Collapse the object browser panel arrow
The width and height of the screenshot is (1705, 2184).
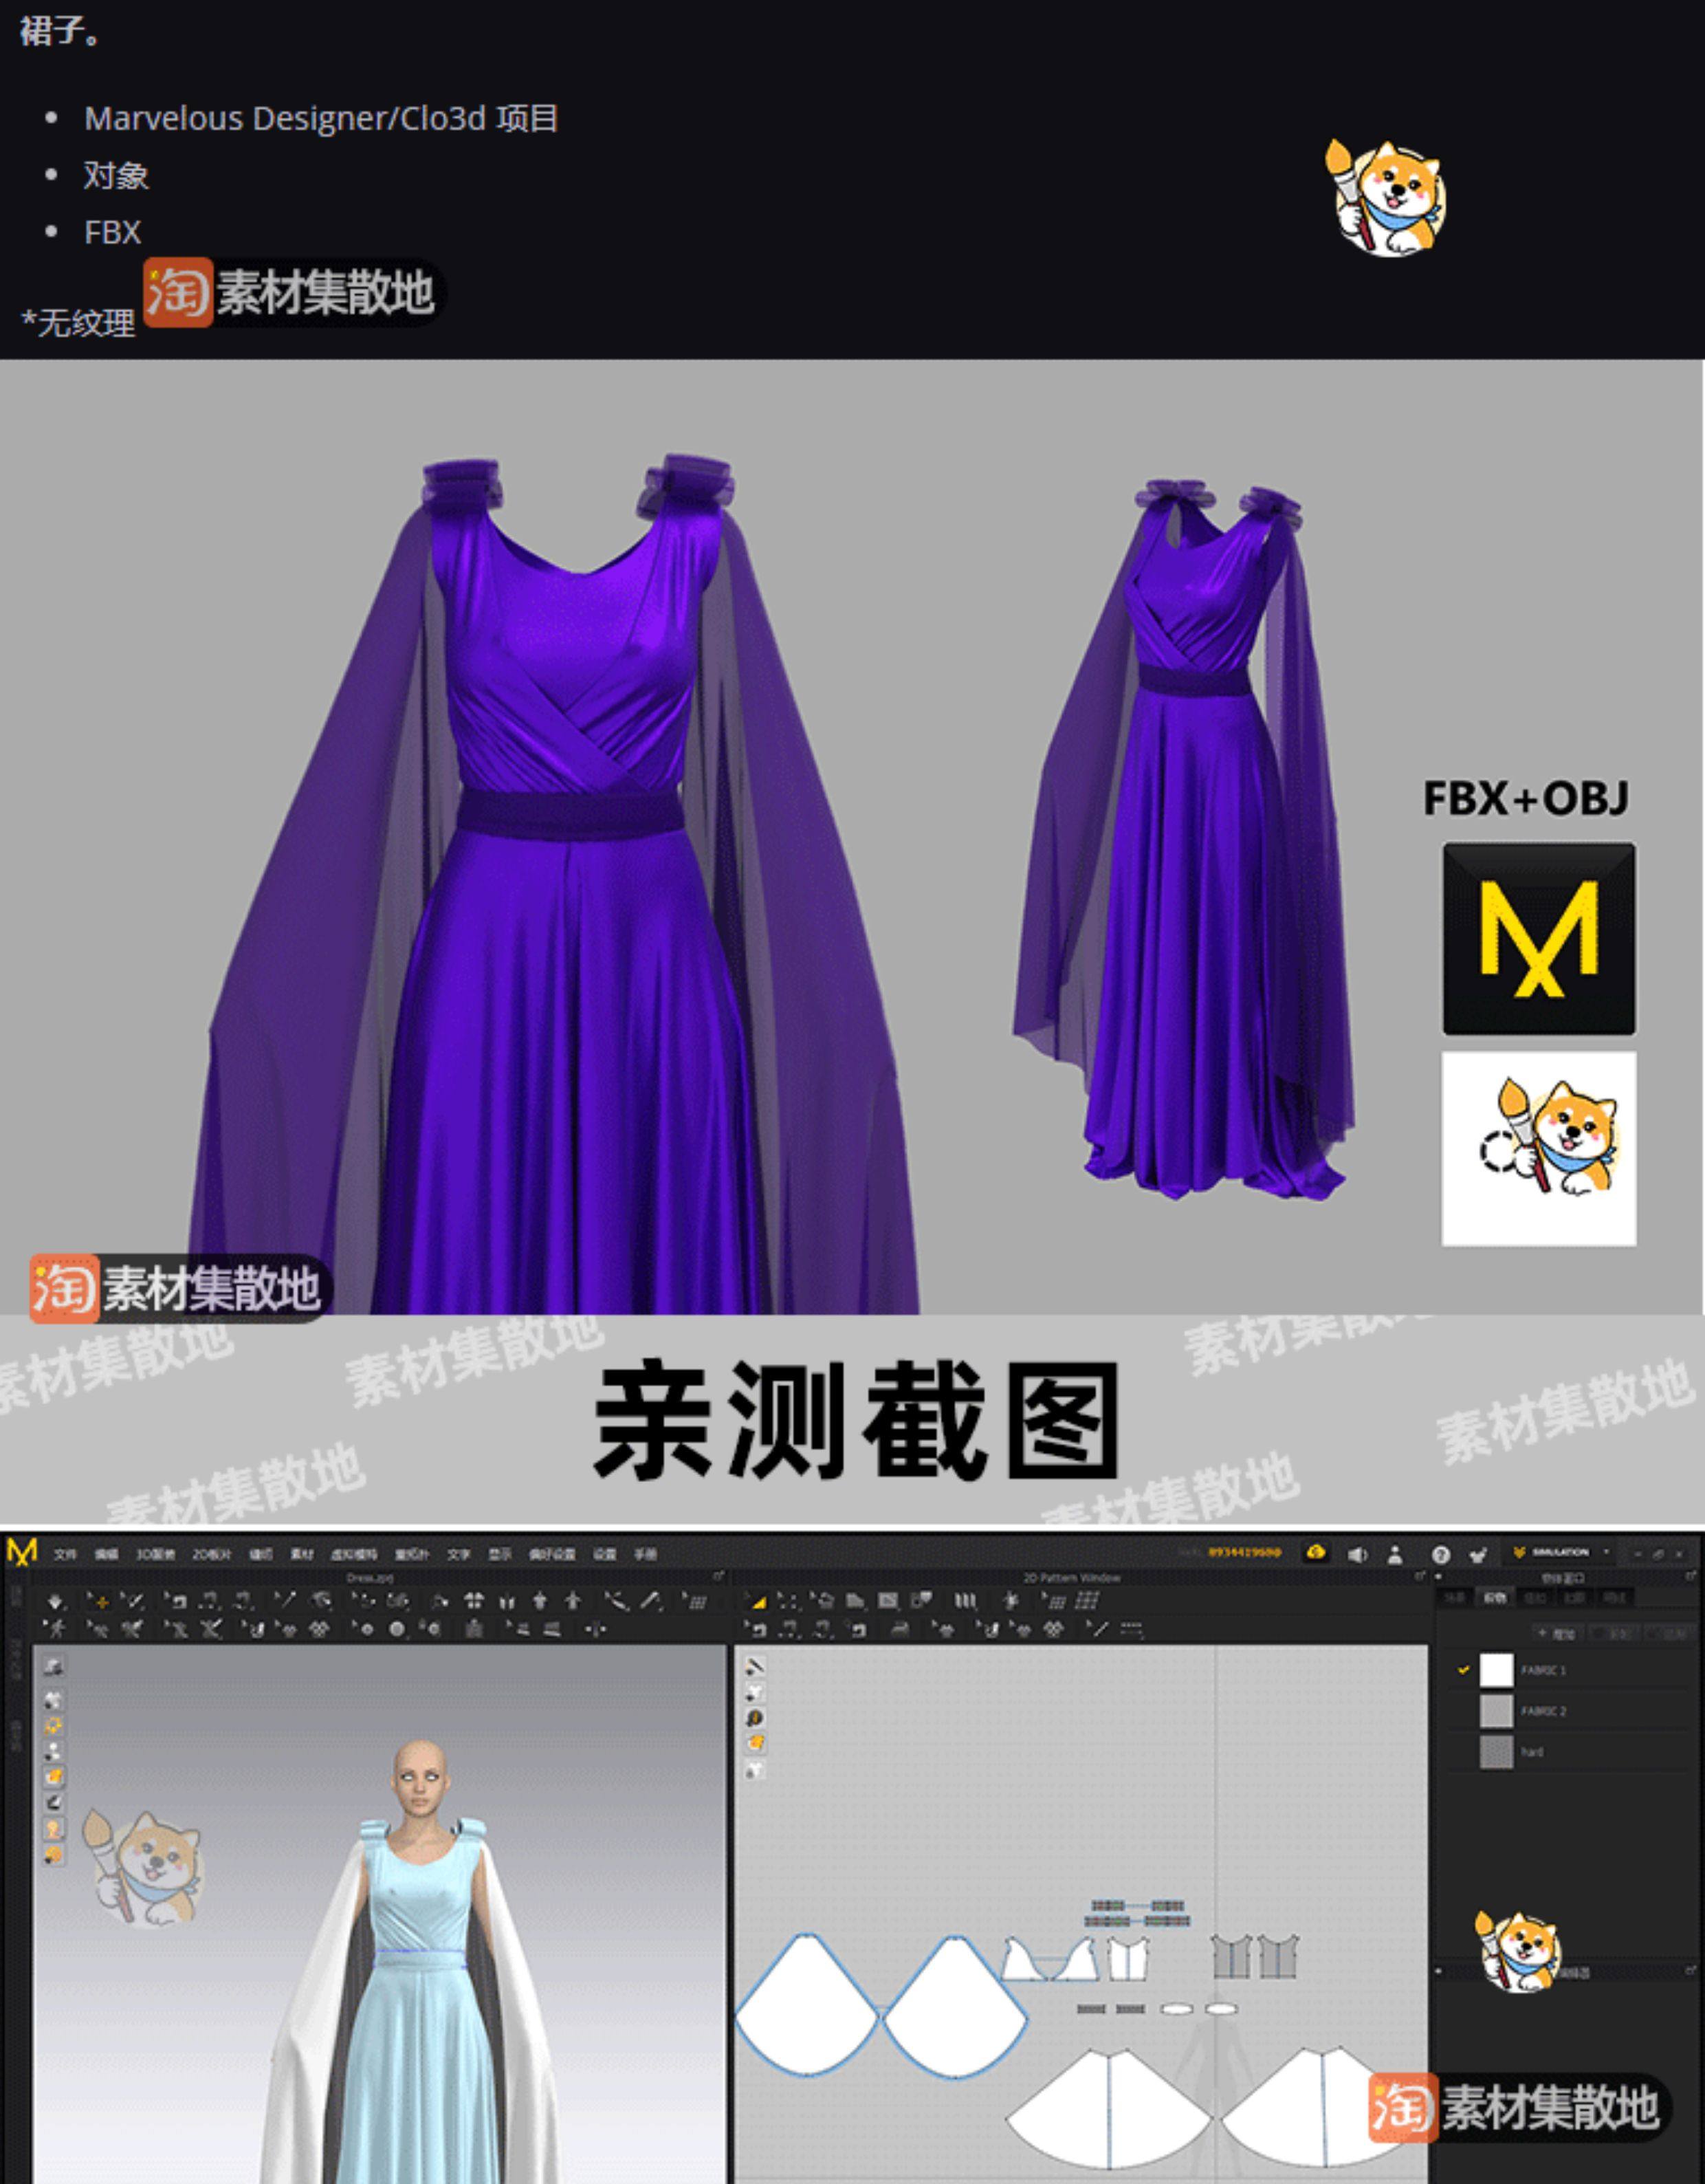tap(1438, 1577)
